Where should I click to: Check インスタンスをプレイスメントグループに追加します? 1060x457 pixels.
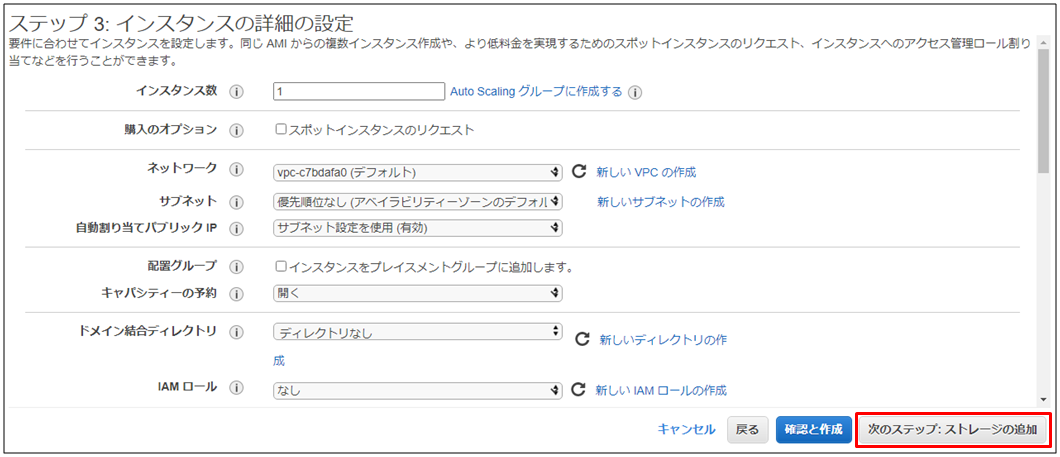(x=281, y=266)
